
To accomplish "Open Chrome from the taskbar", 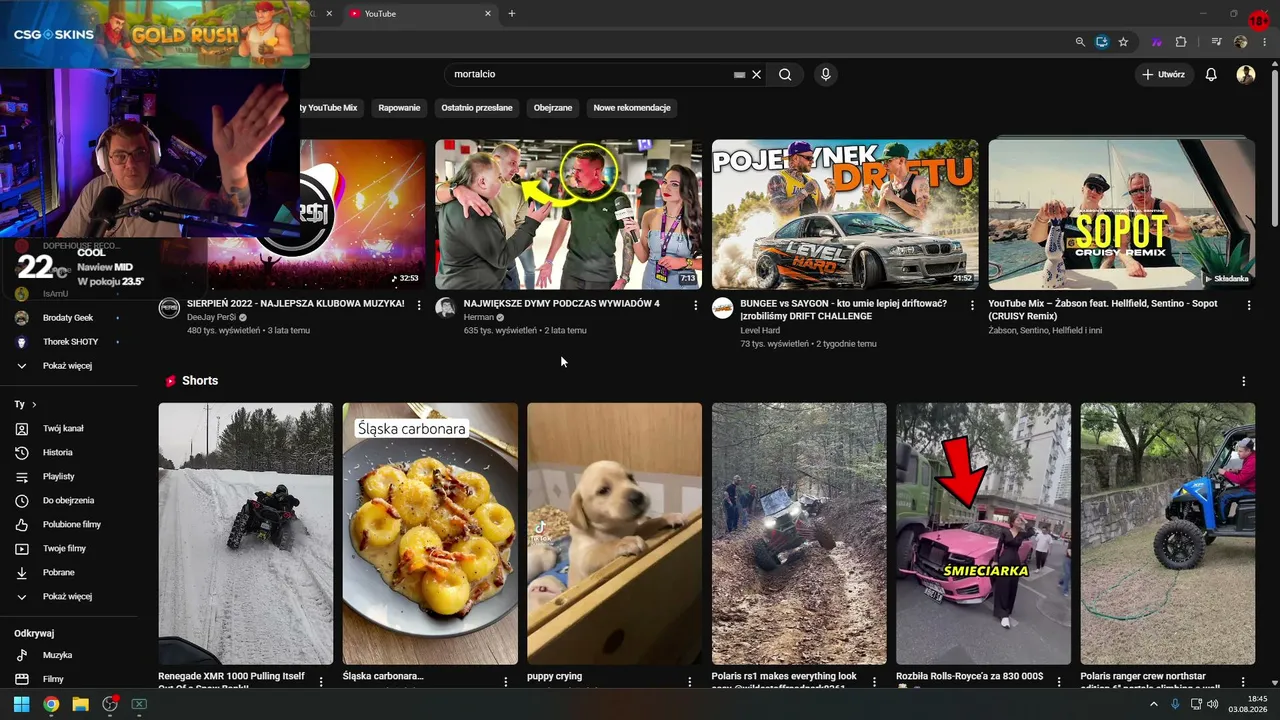I will (51, 704).
